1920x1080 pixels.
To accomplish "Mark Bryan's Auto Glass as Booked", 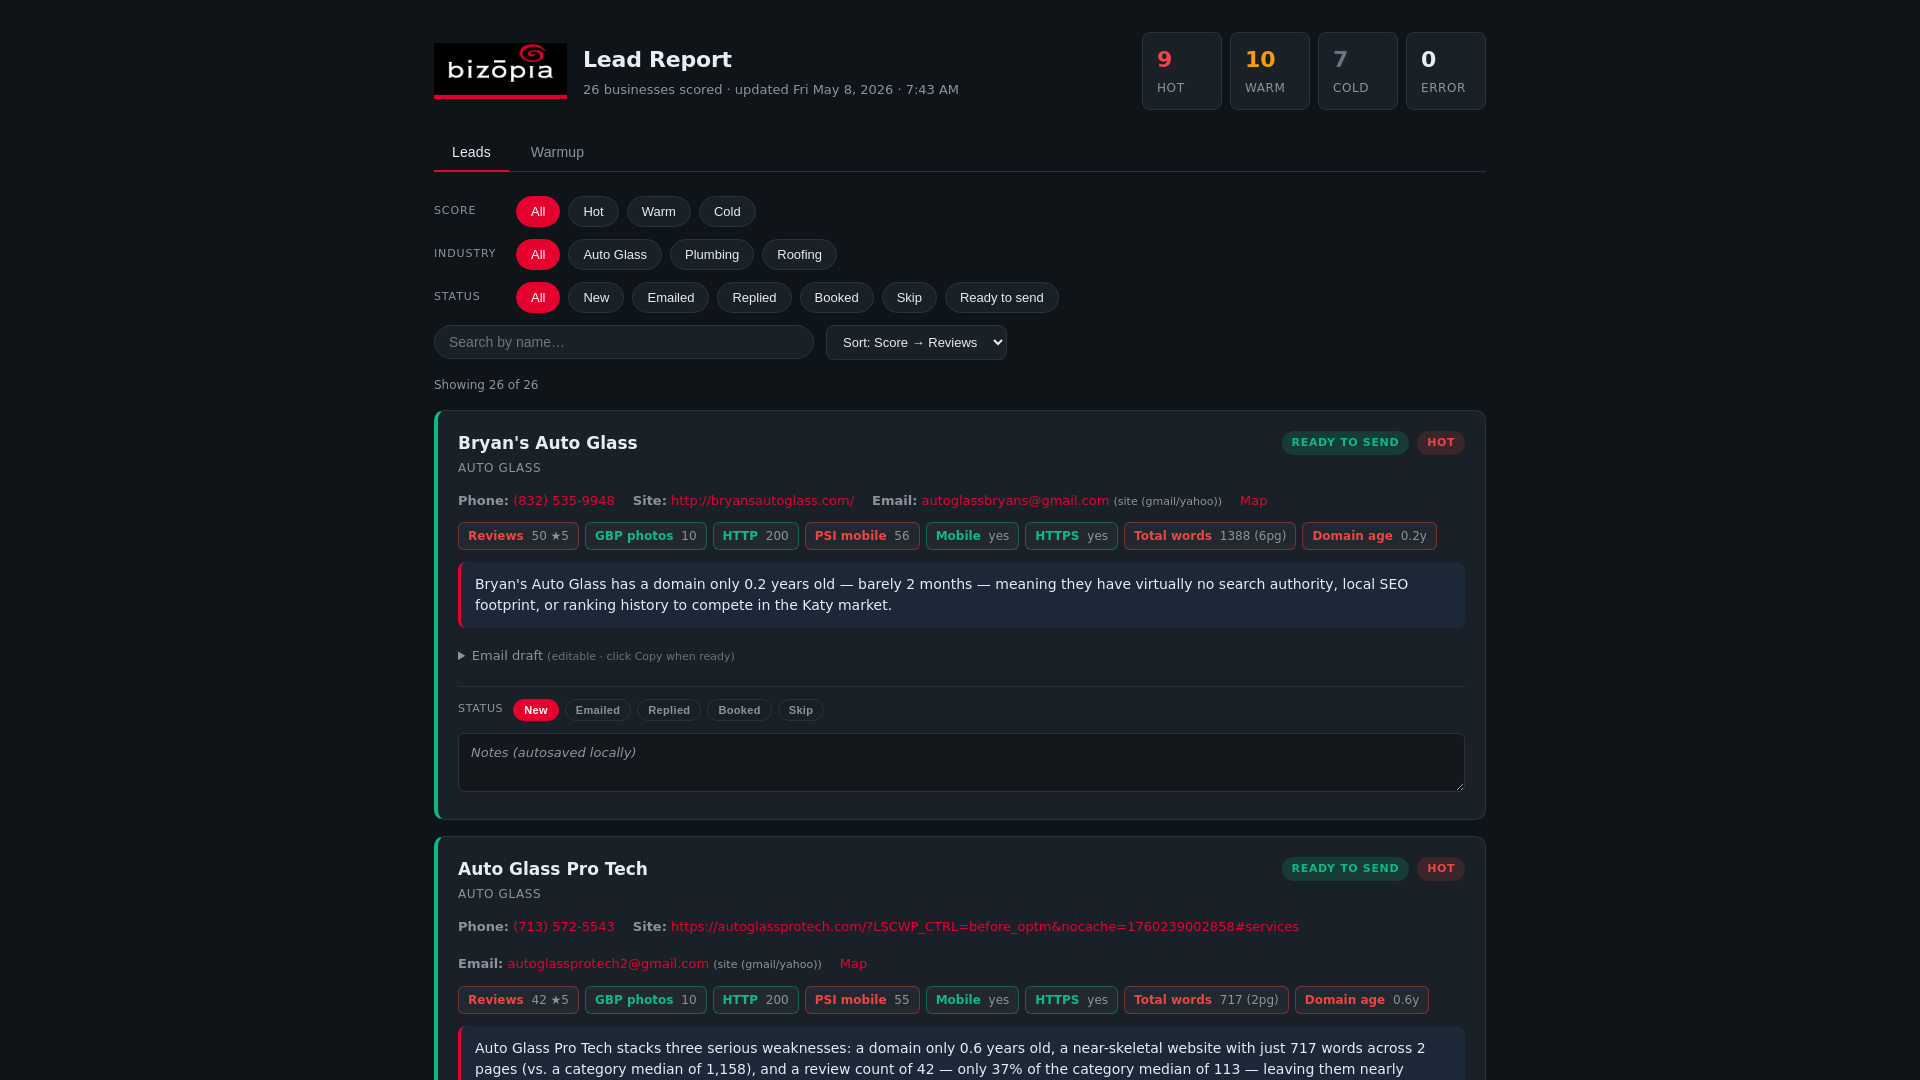I will [x=739, y=710].
